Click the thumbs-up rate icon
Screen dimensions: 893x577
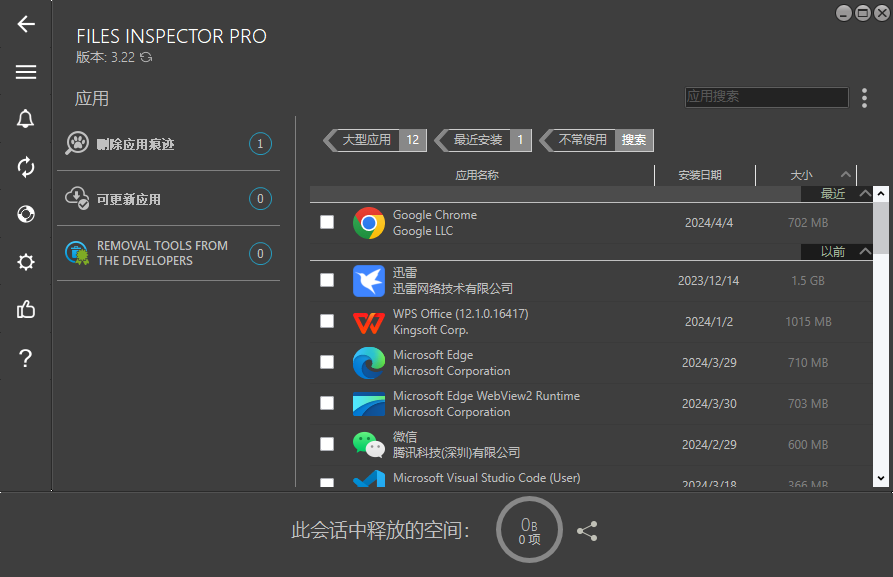point(26,310)
